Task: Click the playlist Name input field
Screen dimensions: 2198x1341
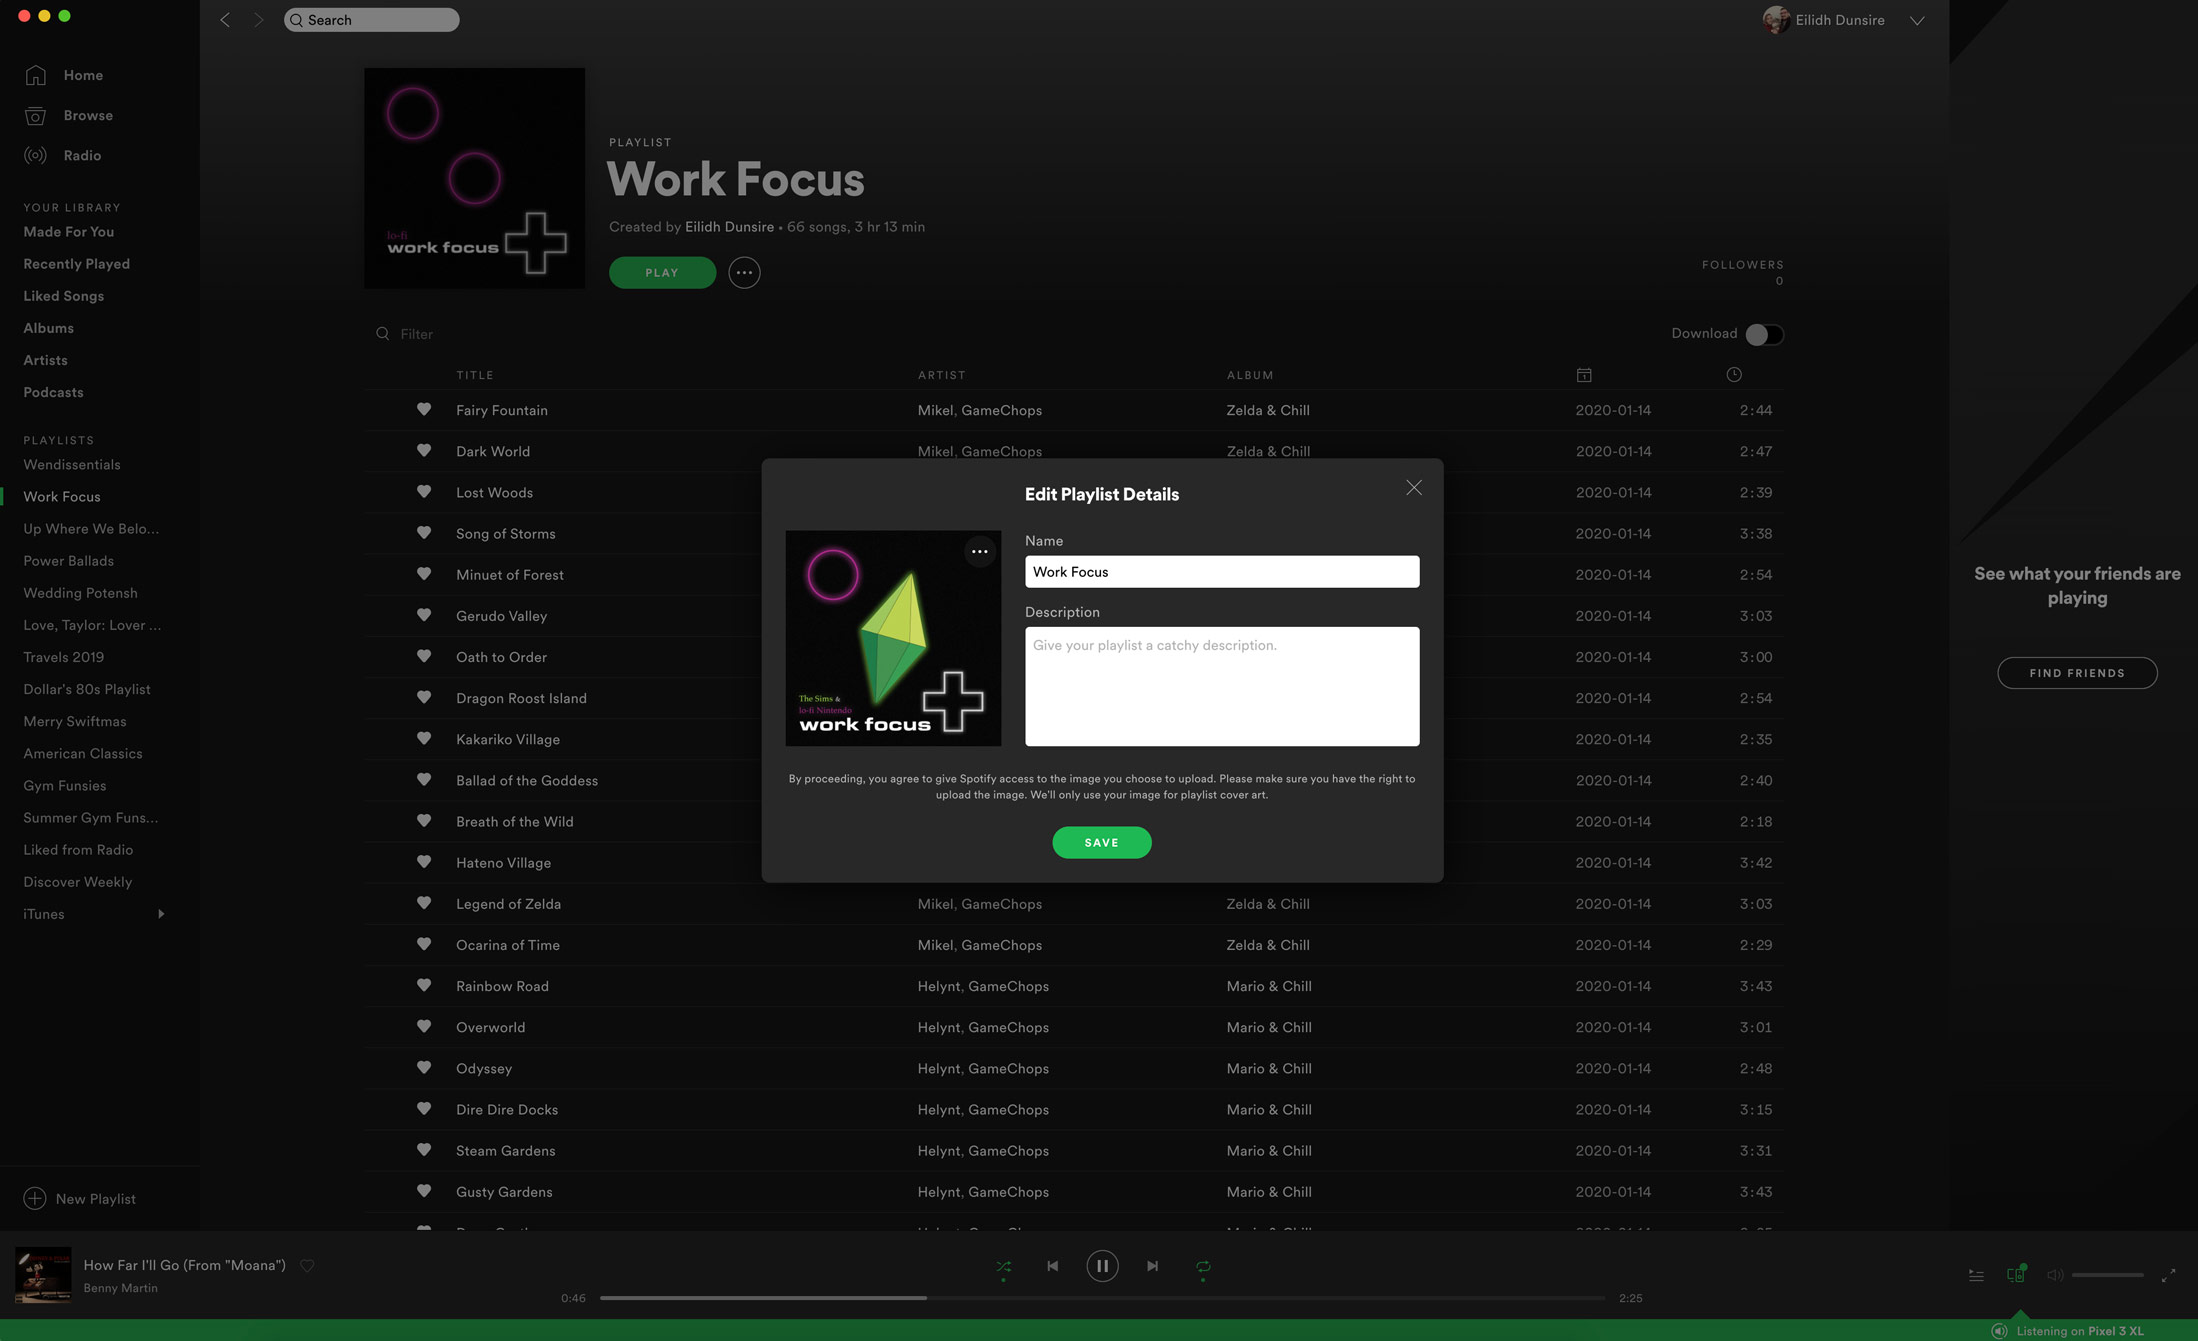Action: coord(1221,572)
